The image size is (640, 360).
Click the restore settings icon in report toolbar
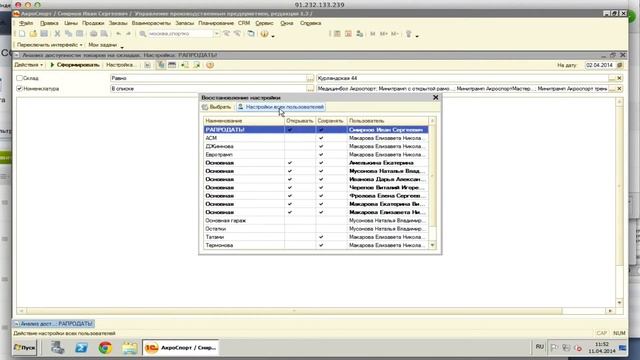185,65
